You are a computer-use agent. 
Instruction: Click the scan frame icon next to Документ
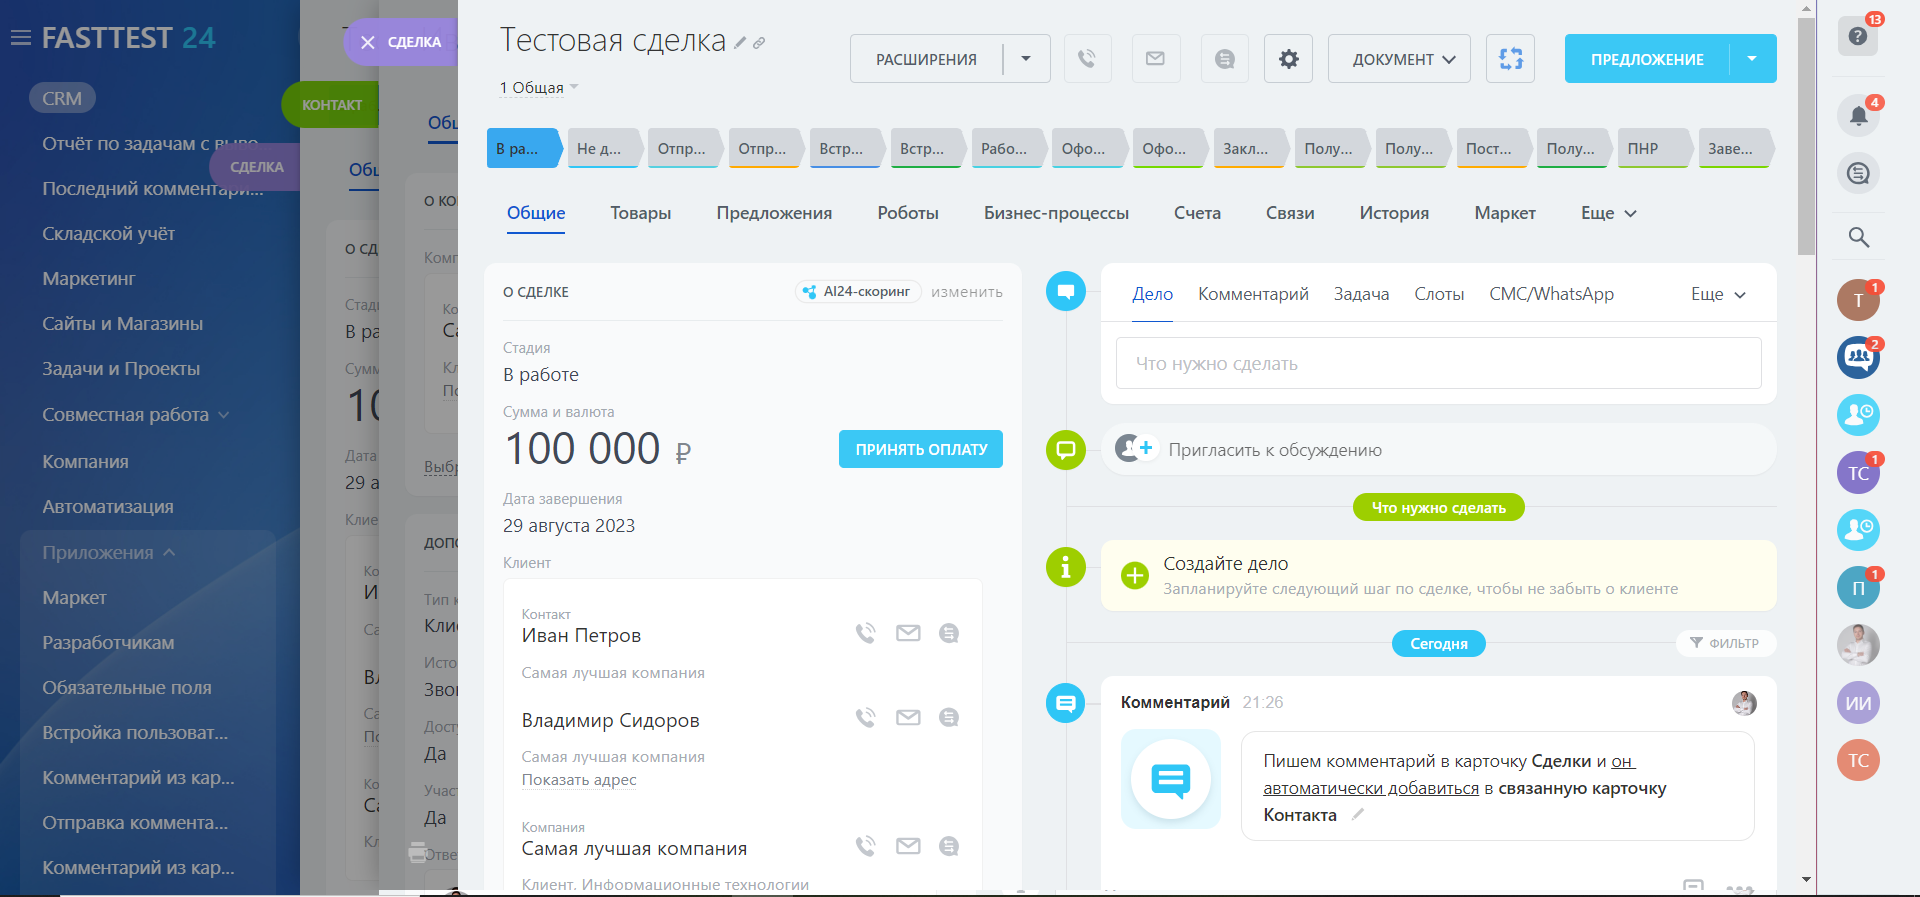click(1511, 59)
